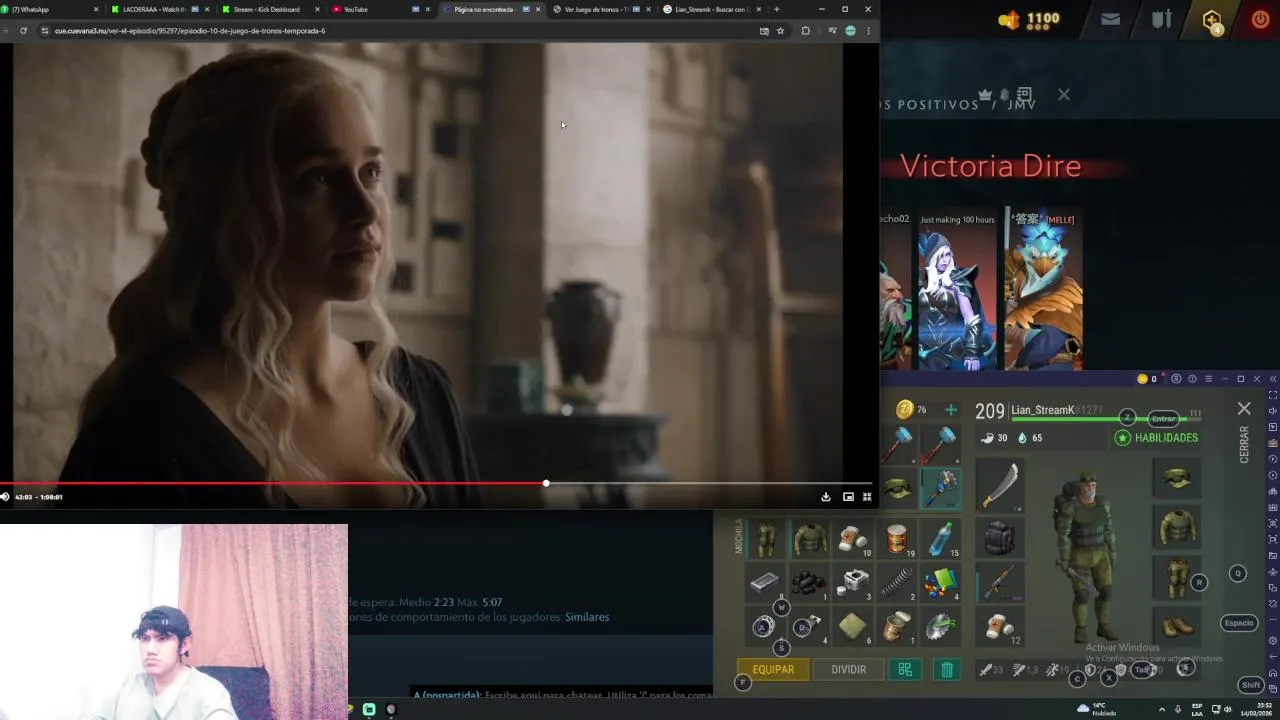
Task: Toggle BlueStacks sidebar fullscreen icon
Action: coord(1272,395)
